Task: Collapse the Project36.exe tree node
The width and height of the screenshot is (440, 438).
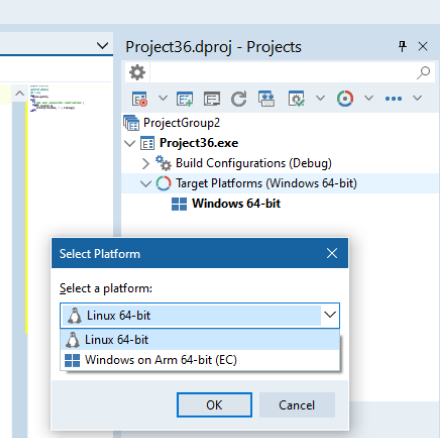Action: pyautogui.click(x=129, y=144)
